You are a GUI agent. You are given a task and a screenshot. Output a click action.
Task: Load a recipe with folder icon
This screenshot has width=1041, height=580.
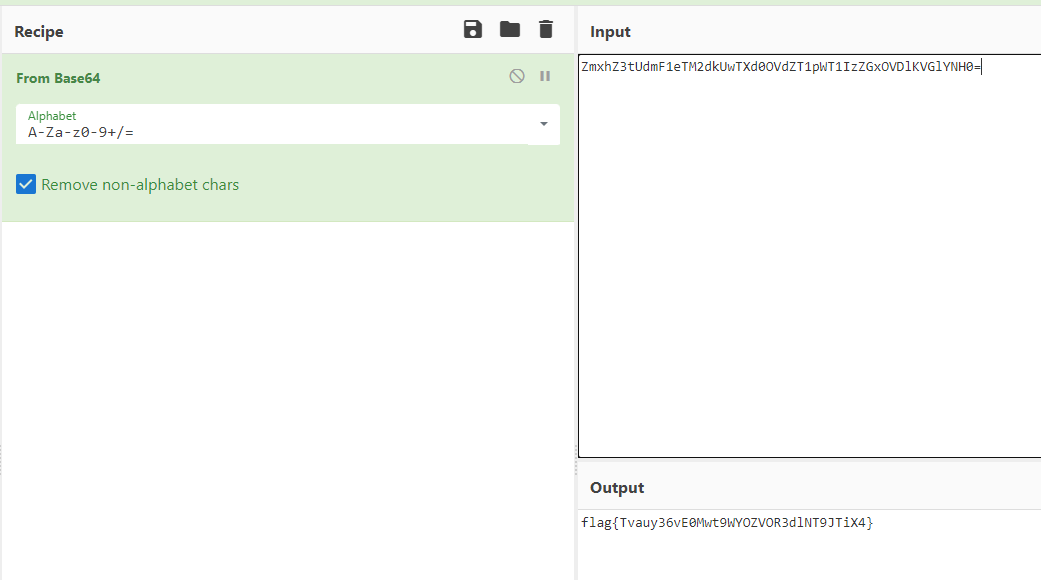pos(510,29)
